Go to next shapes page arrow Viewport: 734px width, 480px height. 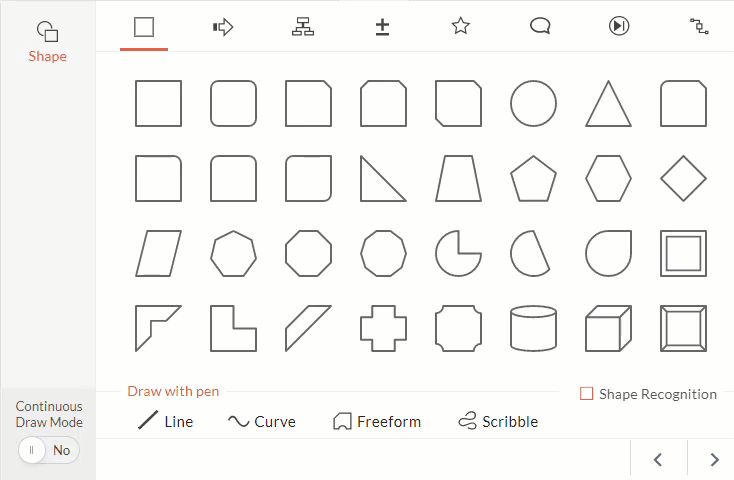(714, 459)
